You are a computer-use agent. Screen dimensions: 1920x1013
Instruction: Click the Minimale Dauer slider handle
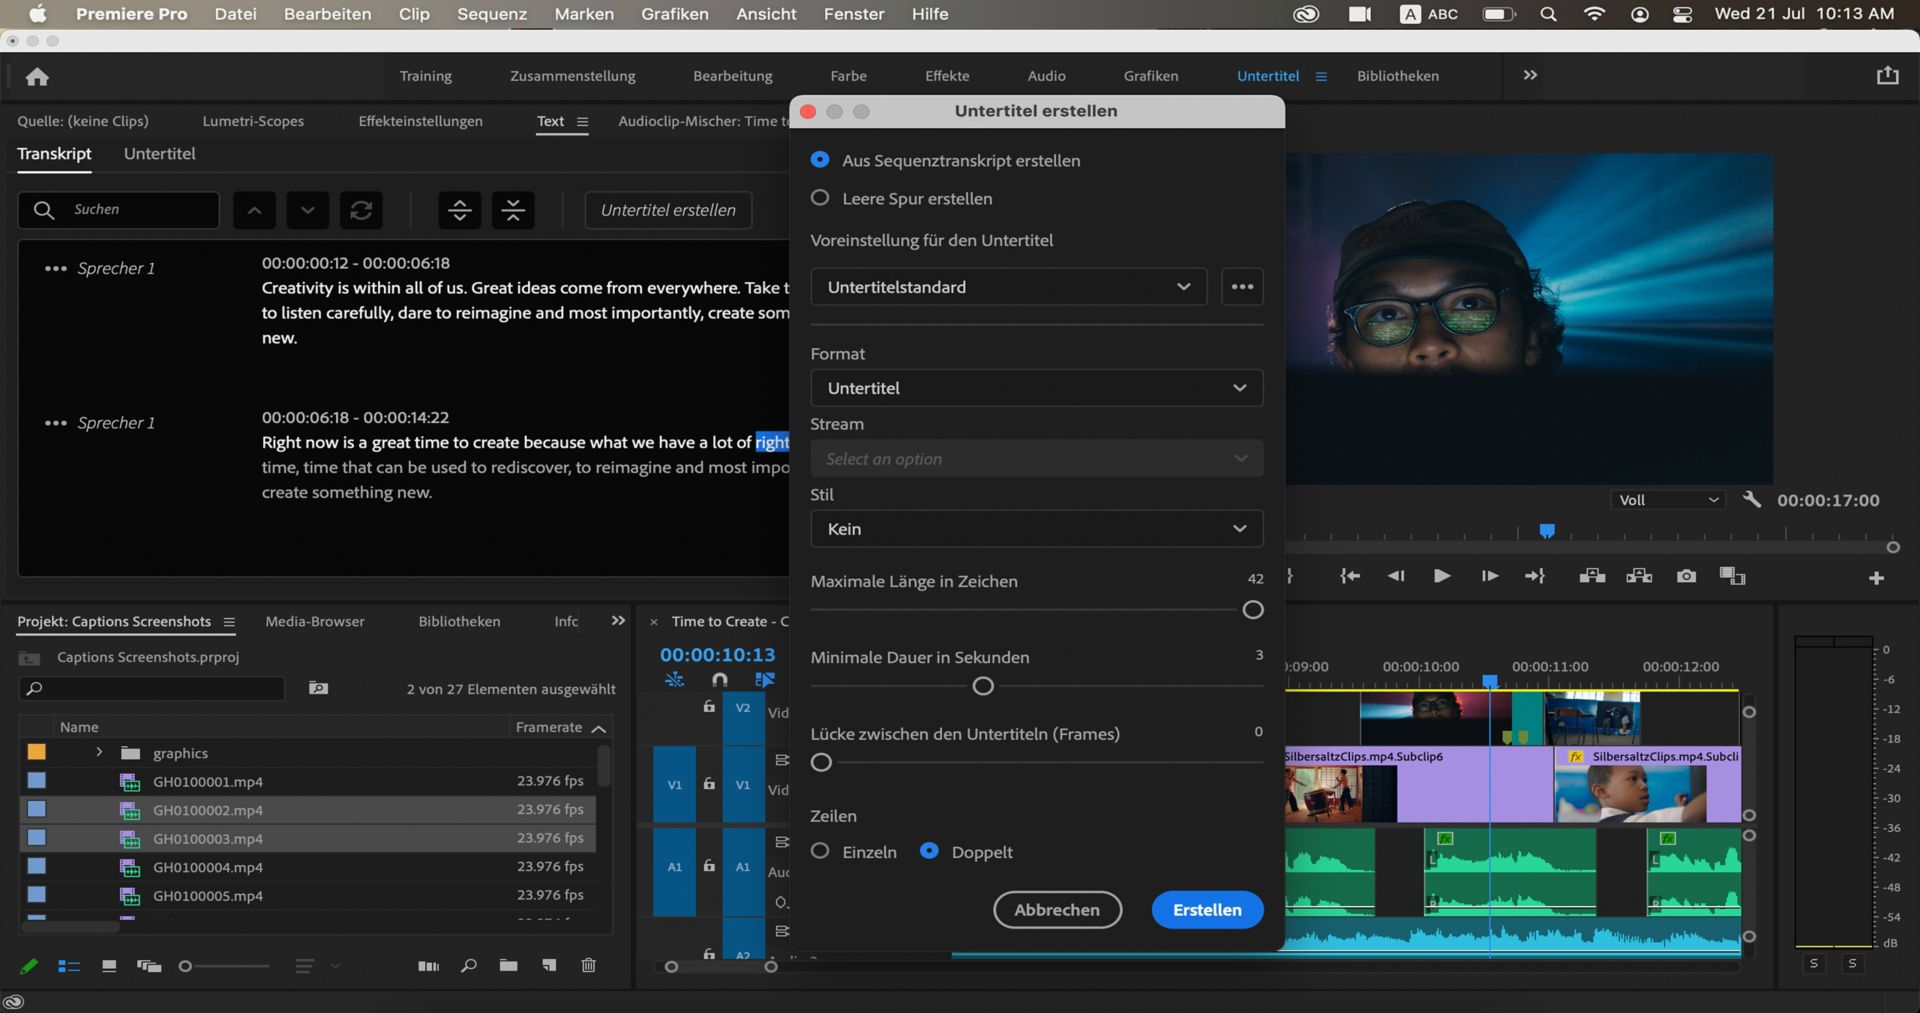983,686
